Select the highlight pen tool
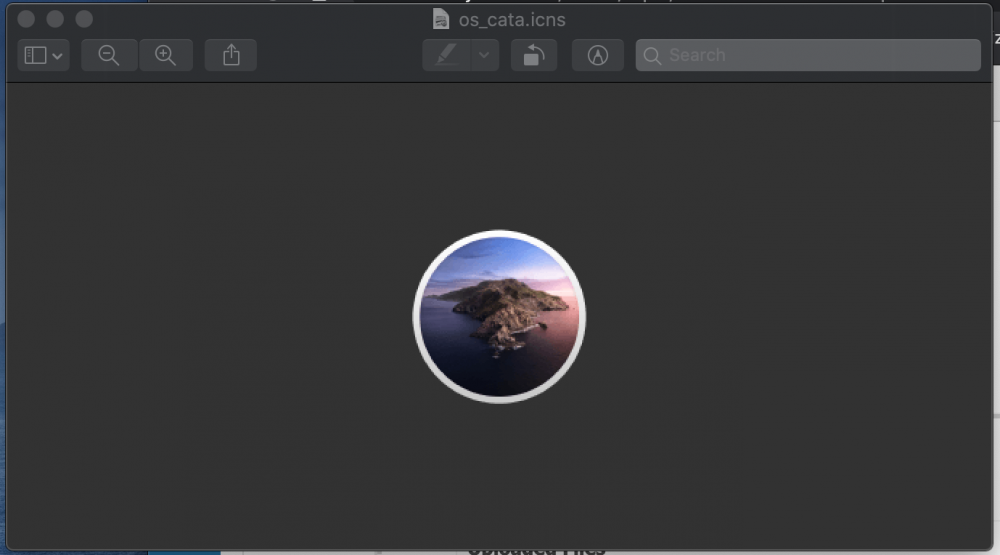 (x=446, y=56)
